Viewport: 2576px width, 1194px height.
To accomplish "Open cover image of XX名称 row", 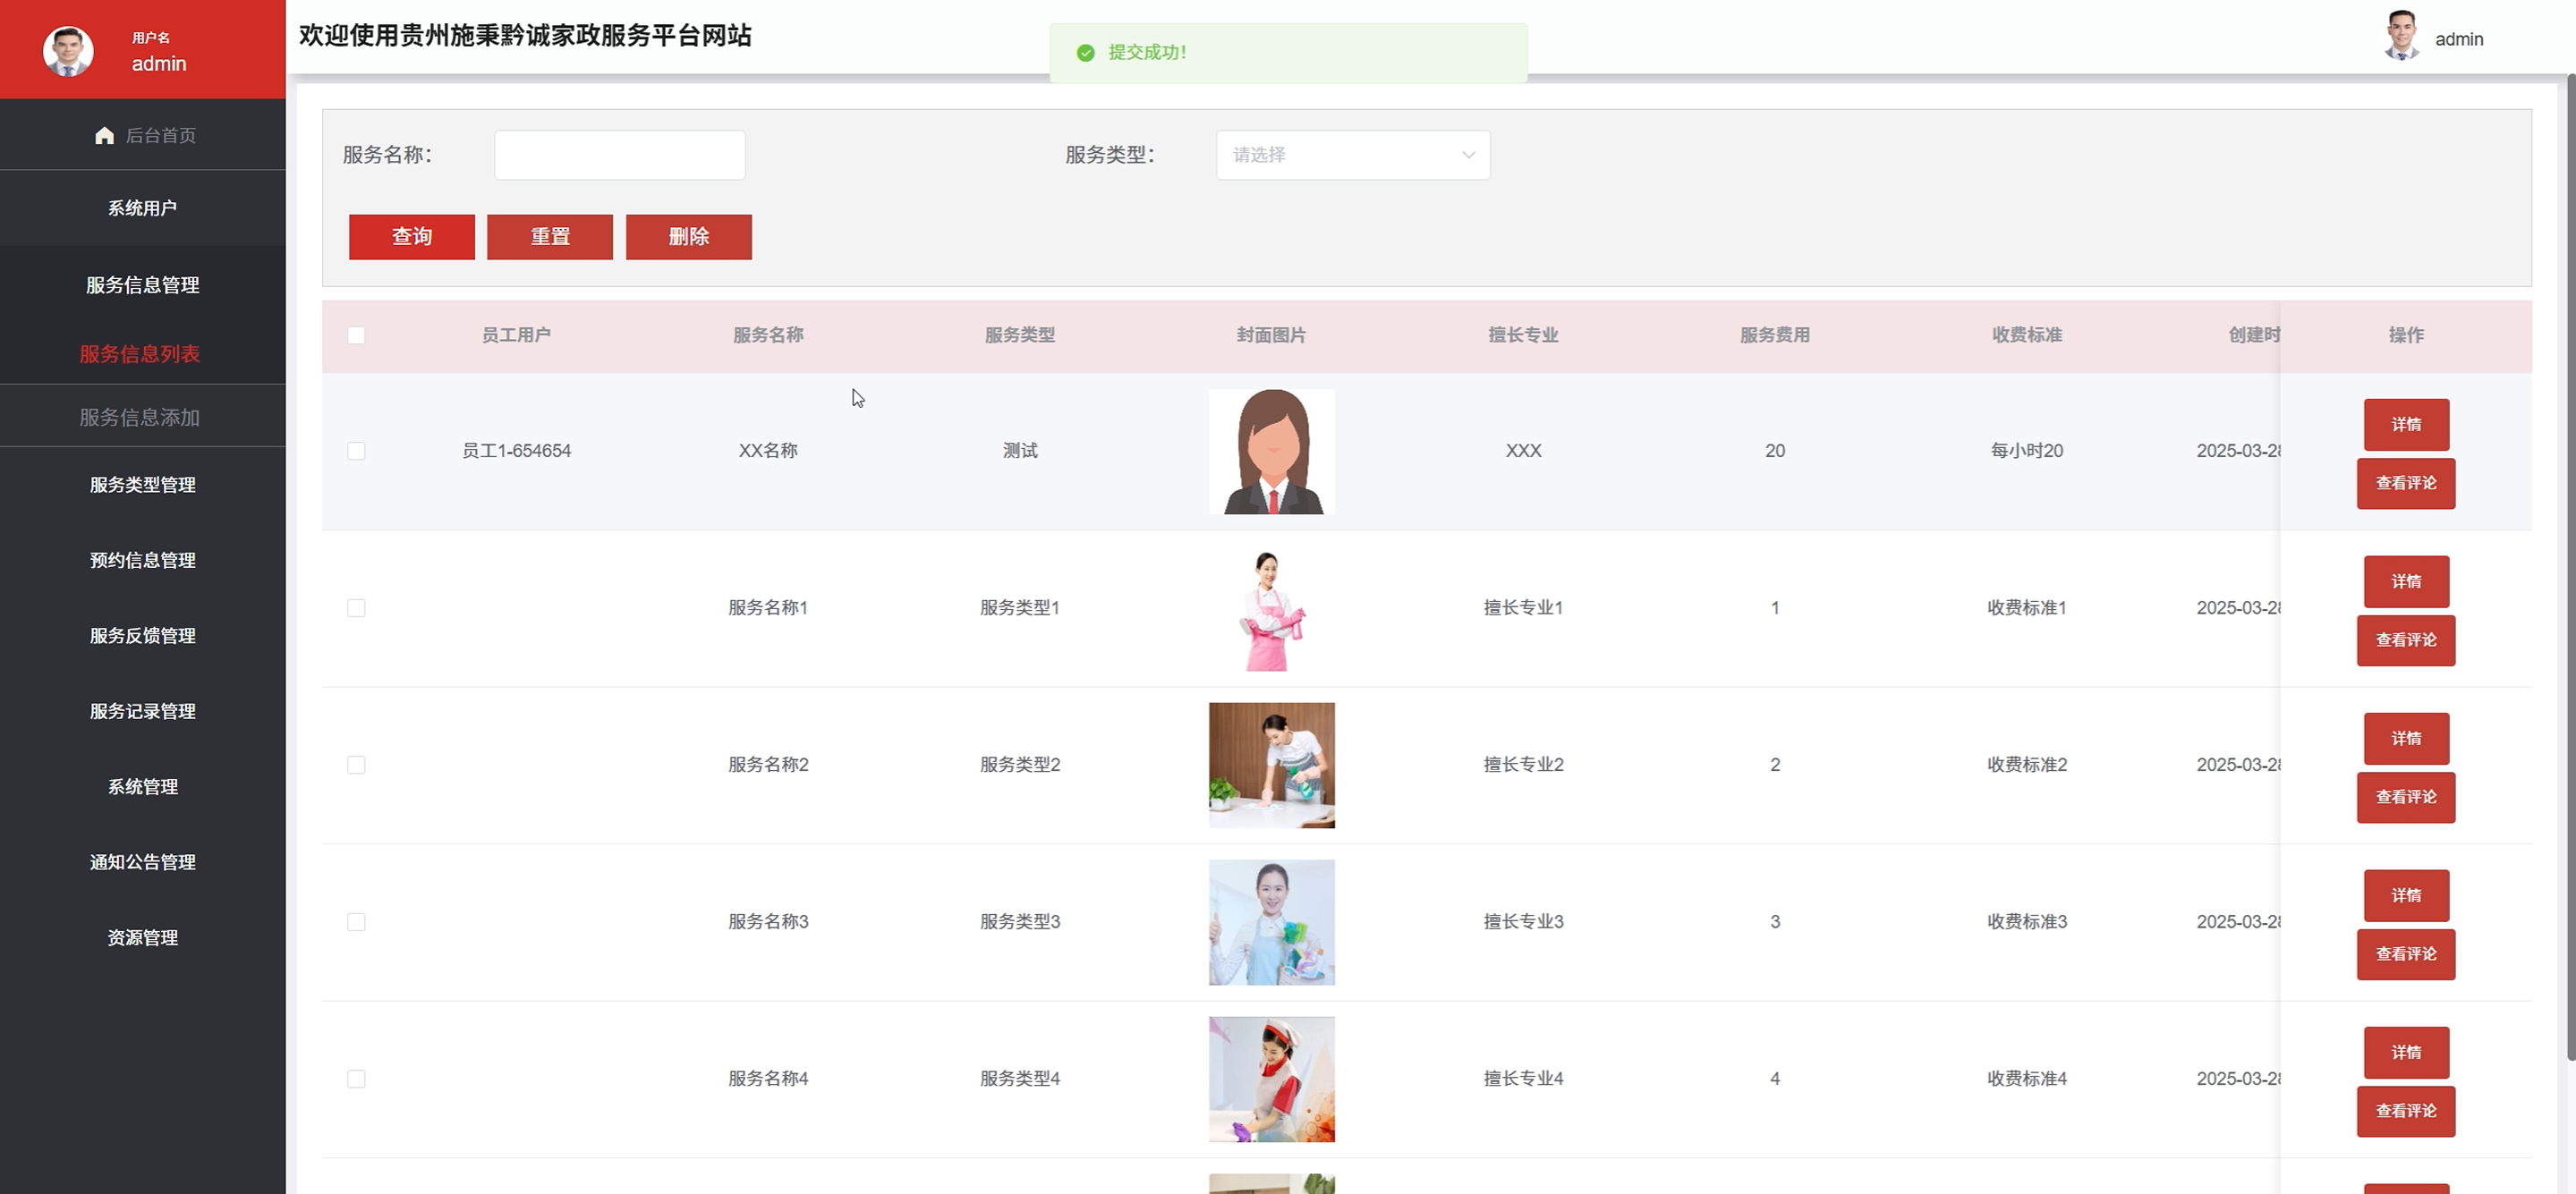I will pyautogui.click(x=1271, y=452).
